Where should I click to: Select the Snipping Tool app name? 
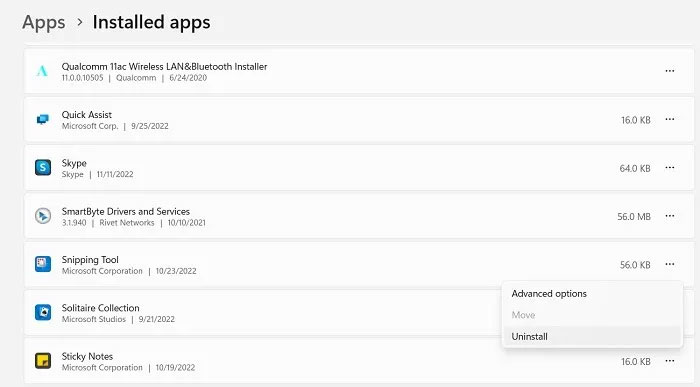(x=90, y=260)
